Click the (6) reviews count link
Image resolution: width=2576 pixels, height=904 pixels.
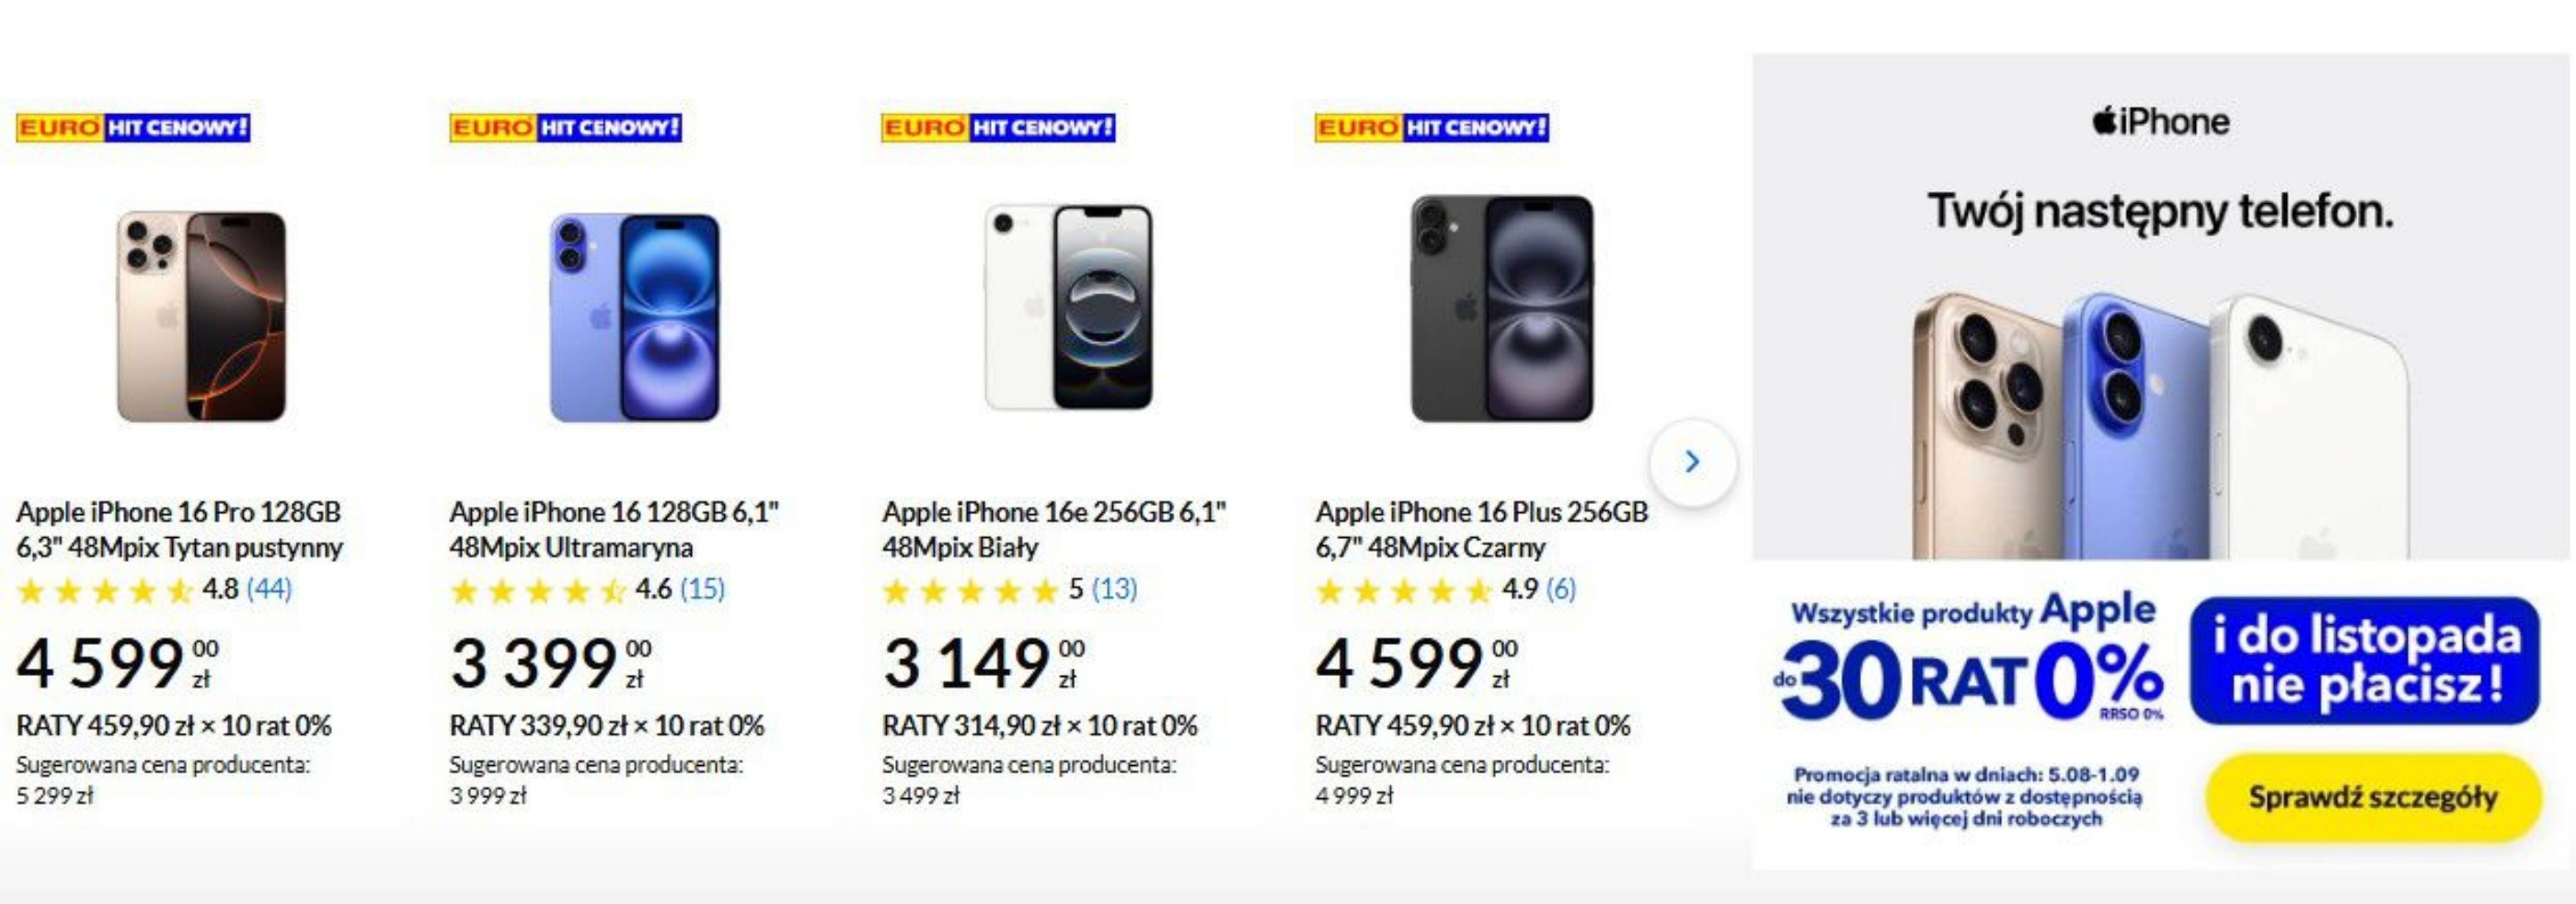(x=1560, y=589)
